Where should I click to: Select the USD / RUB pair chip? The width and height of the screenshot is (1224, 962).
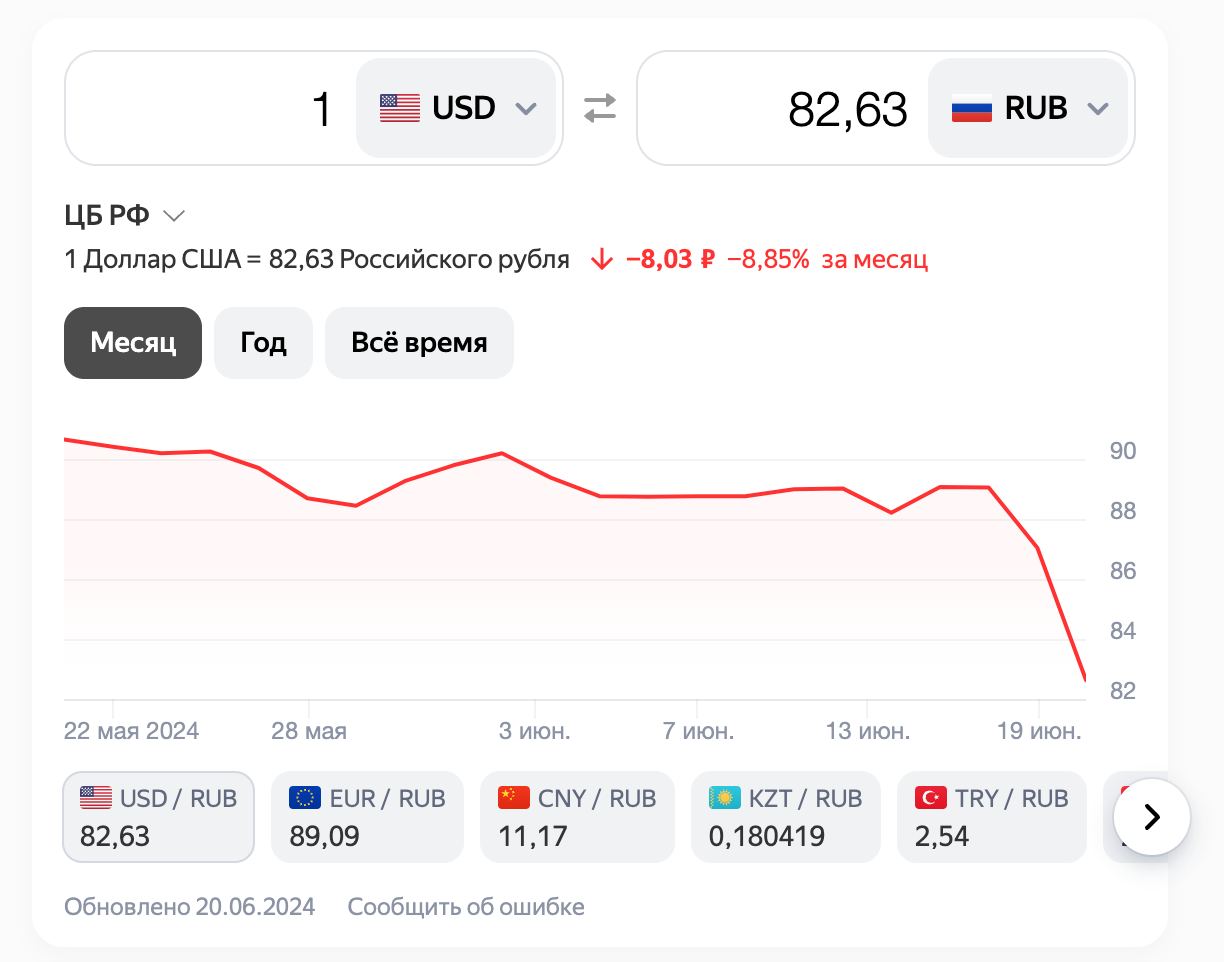coord(158,817)
